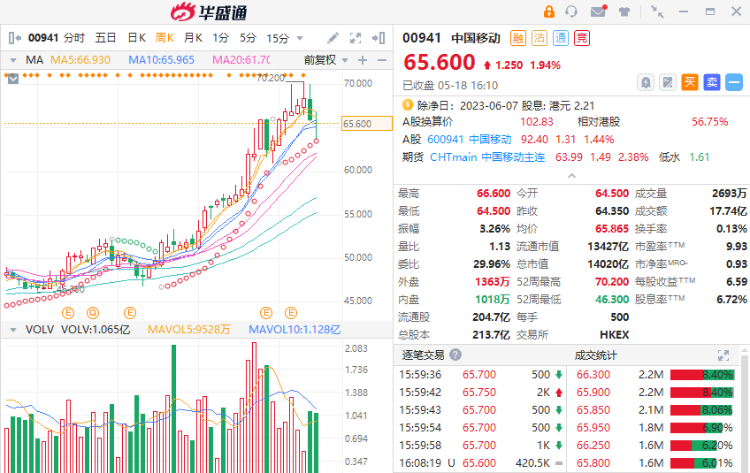Image resolution: width=750 pixels, height=473 pixels.
Task: Zoom in chart with plus icon
Action: (363, 60)
